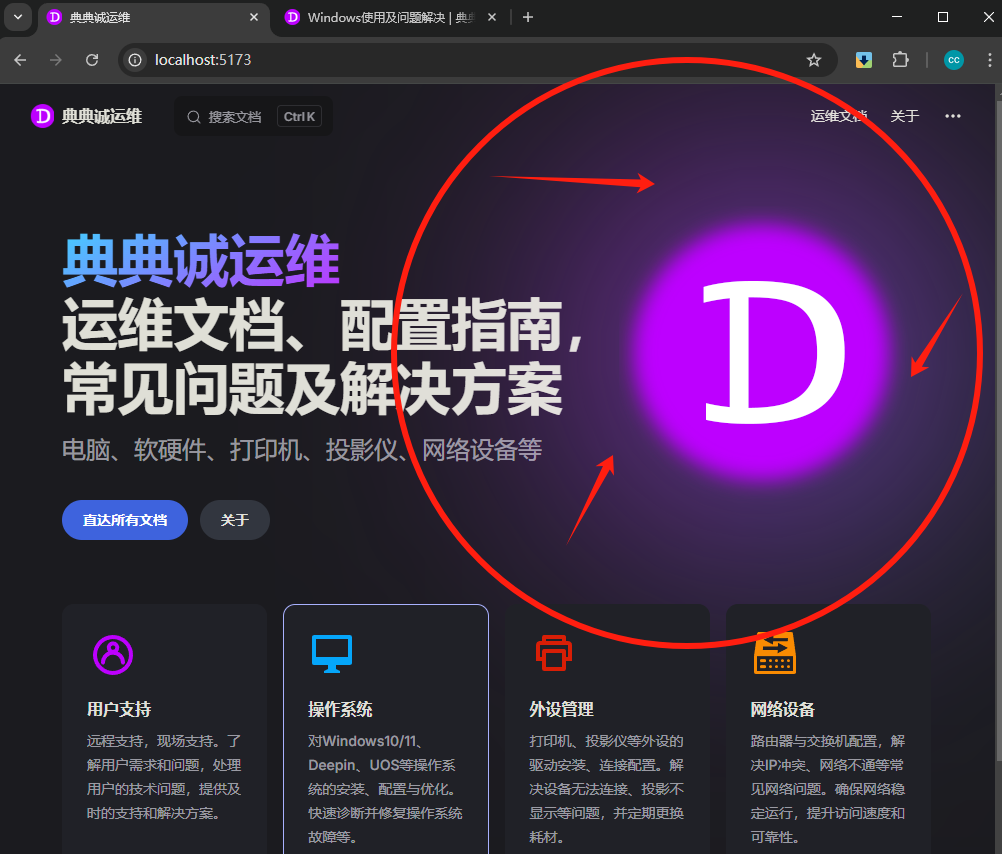Click the 典典诚运维 site logo
This screenshot has height=854, width=1002.
[86, 116]
